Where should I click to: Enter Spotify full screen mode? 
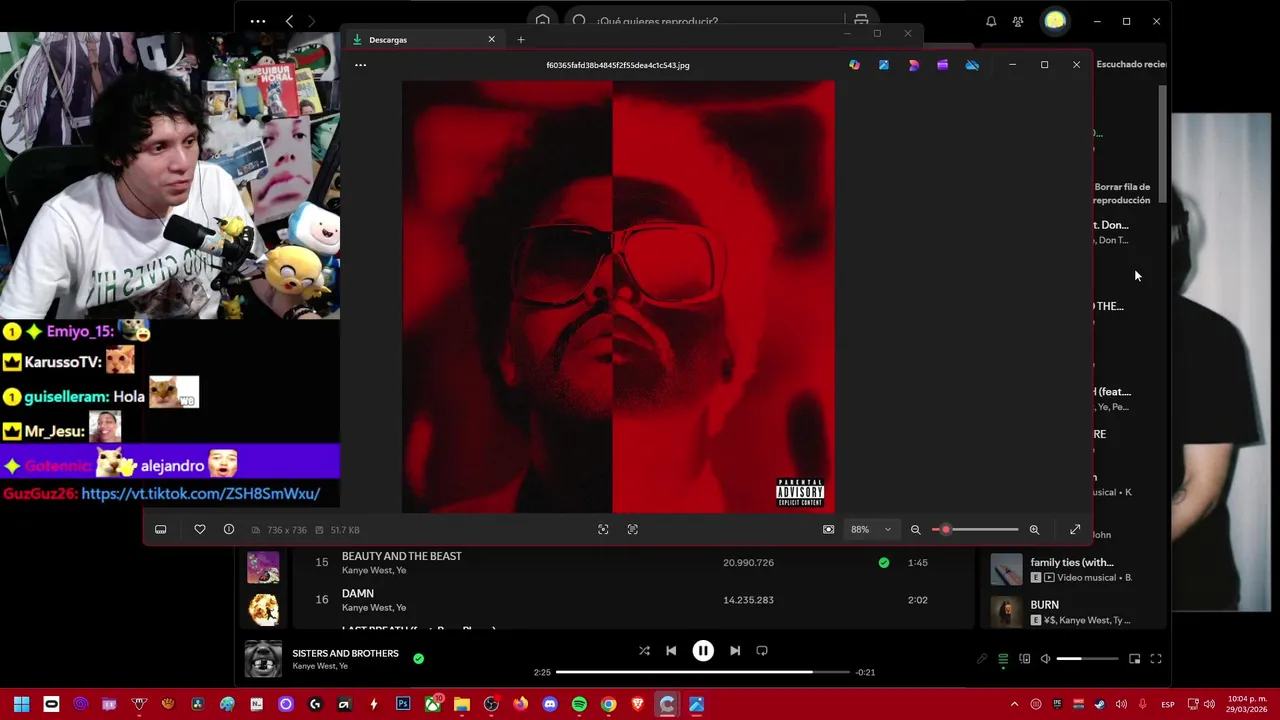(x=1156, y=659)
